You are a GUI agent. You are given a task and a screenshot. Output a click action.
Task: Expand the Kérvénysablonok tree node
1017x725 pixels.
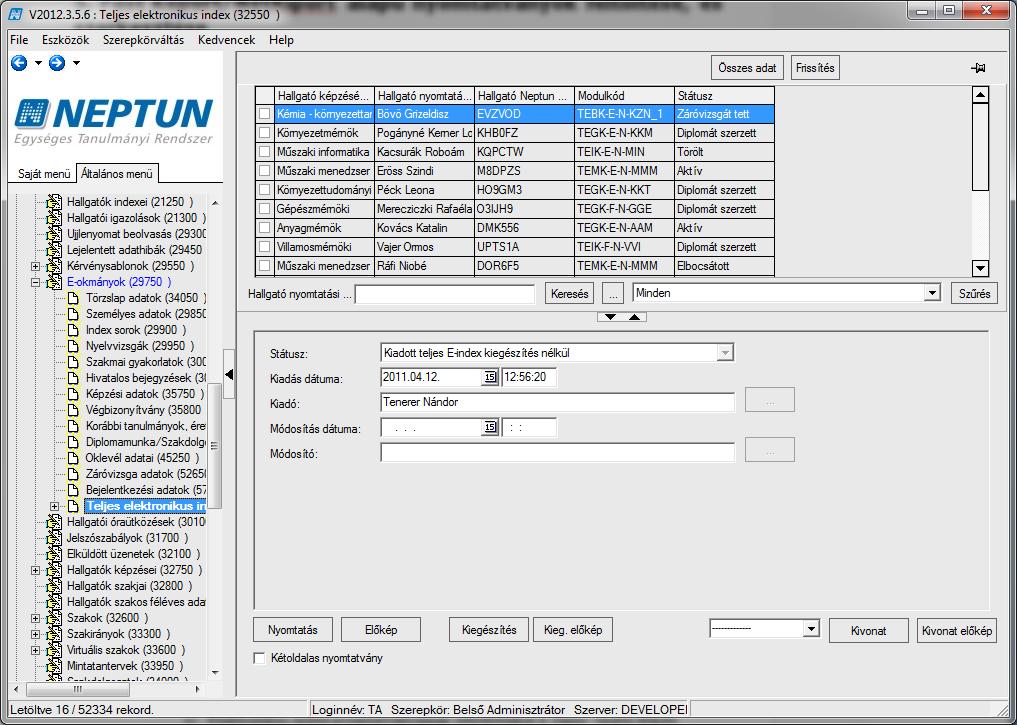pyautogui.click(x=36, y=266)
